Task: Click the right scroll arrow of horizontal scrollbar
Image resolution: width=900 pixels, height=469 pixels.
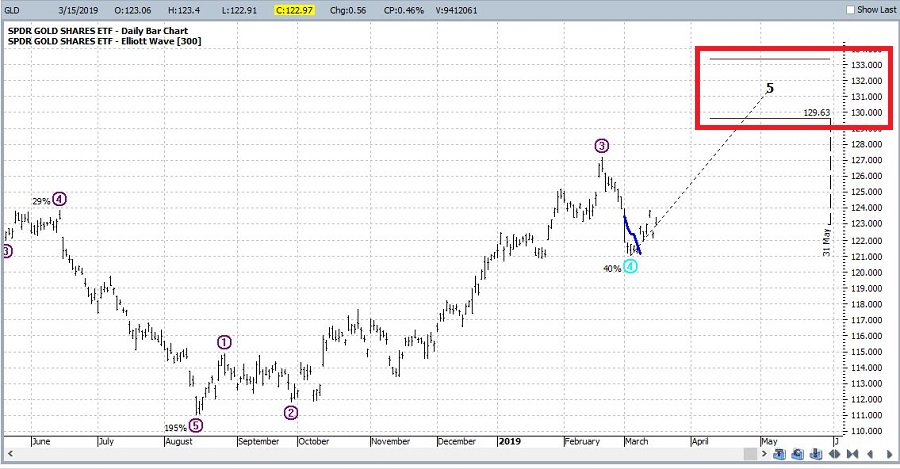Action: 764,454
